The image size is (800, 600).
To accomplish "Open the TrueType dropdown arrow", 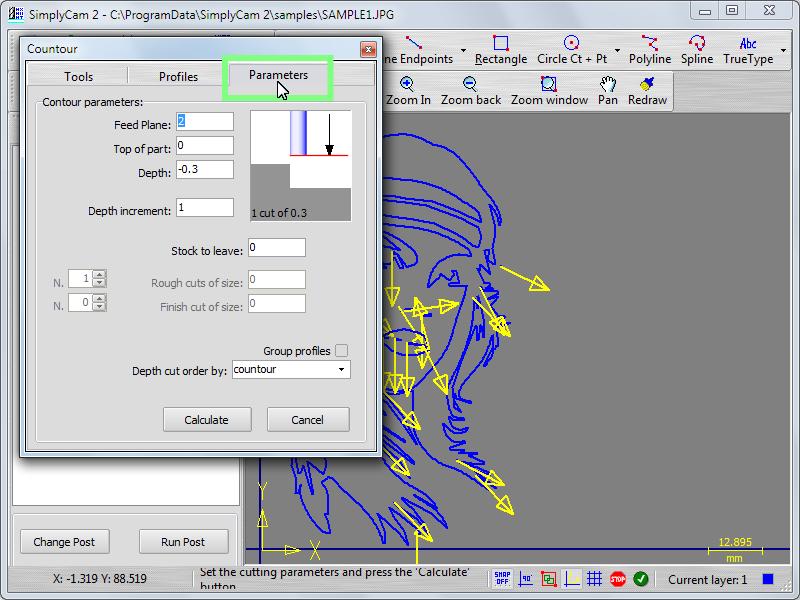I will [x=783, y=51].
